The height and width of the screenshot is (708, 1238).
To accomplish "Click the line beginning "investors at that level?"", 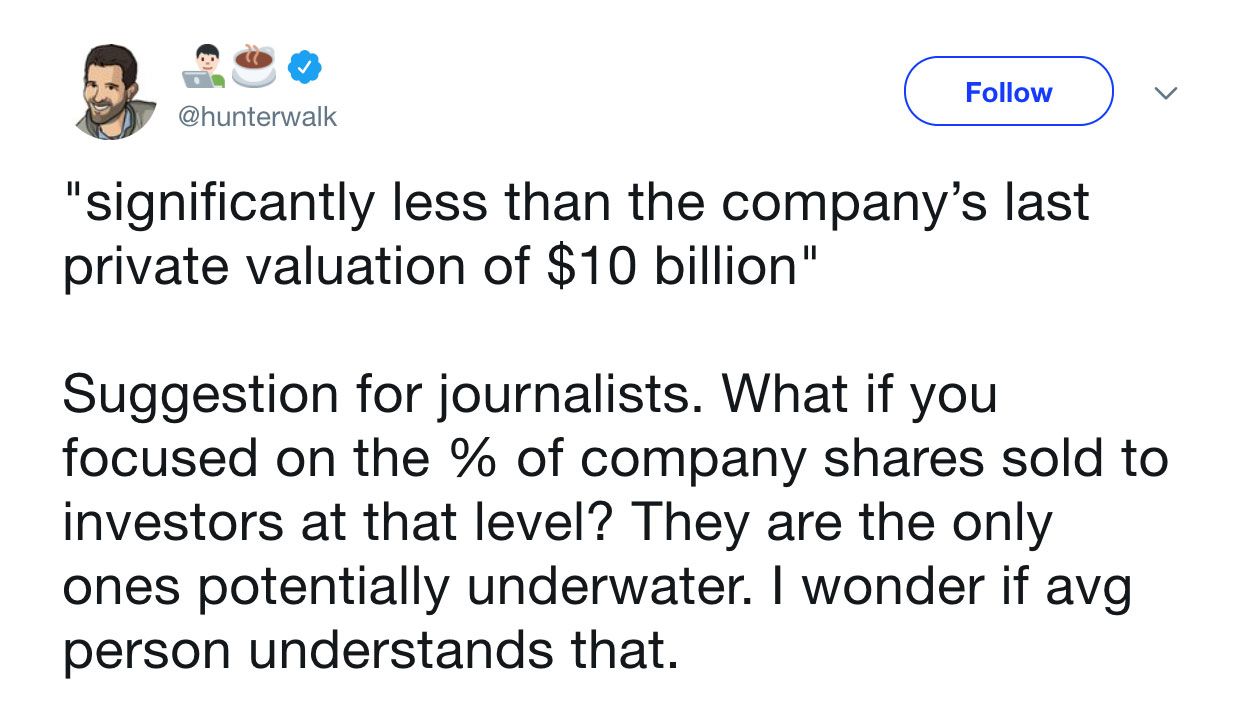I will click(x=558, y=523).
